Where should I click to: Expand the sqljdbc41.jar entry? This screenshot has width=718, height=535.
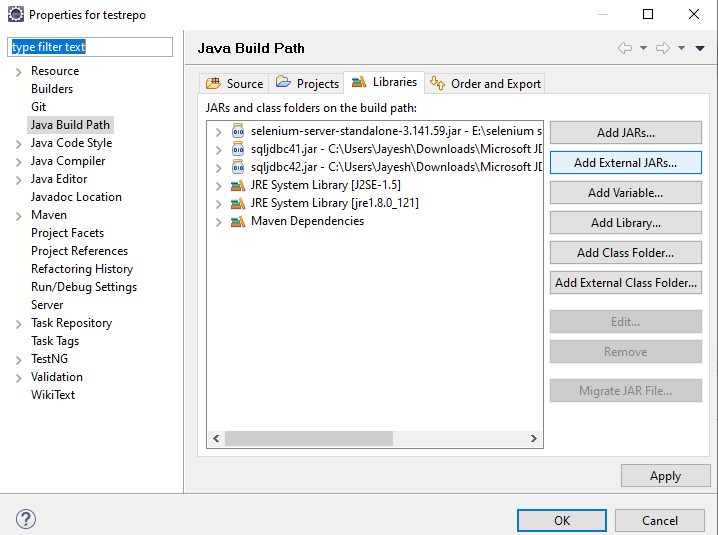pos(218,150)
